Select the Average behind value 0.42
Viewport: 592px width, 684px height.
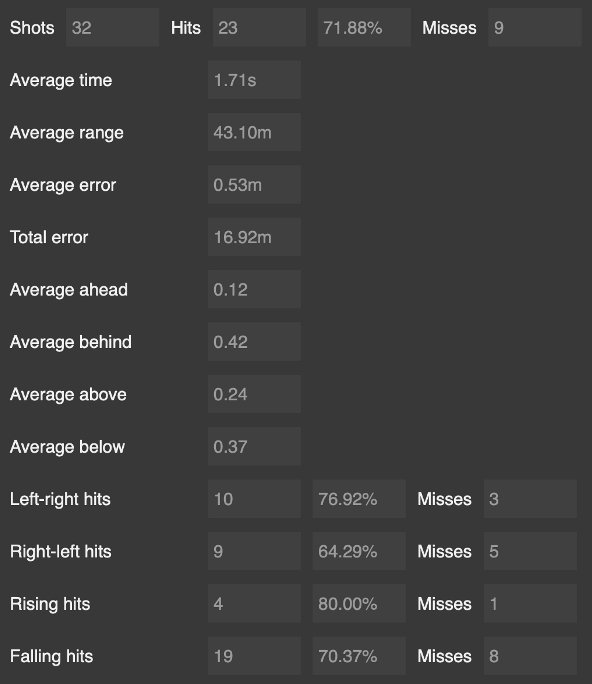point(254,342)
